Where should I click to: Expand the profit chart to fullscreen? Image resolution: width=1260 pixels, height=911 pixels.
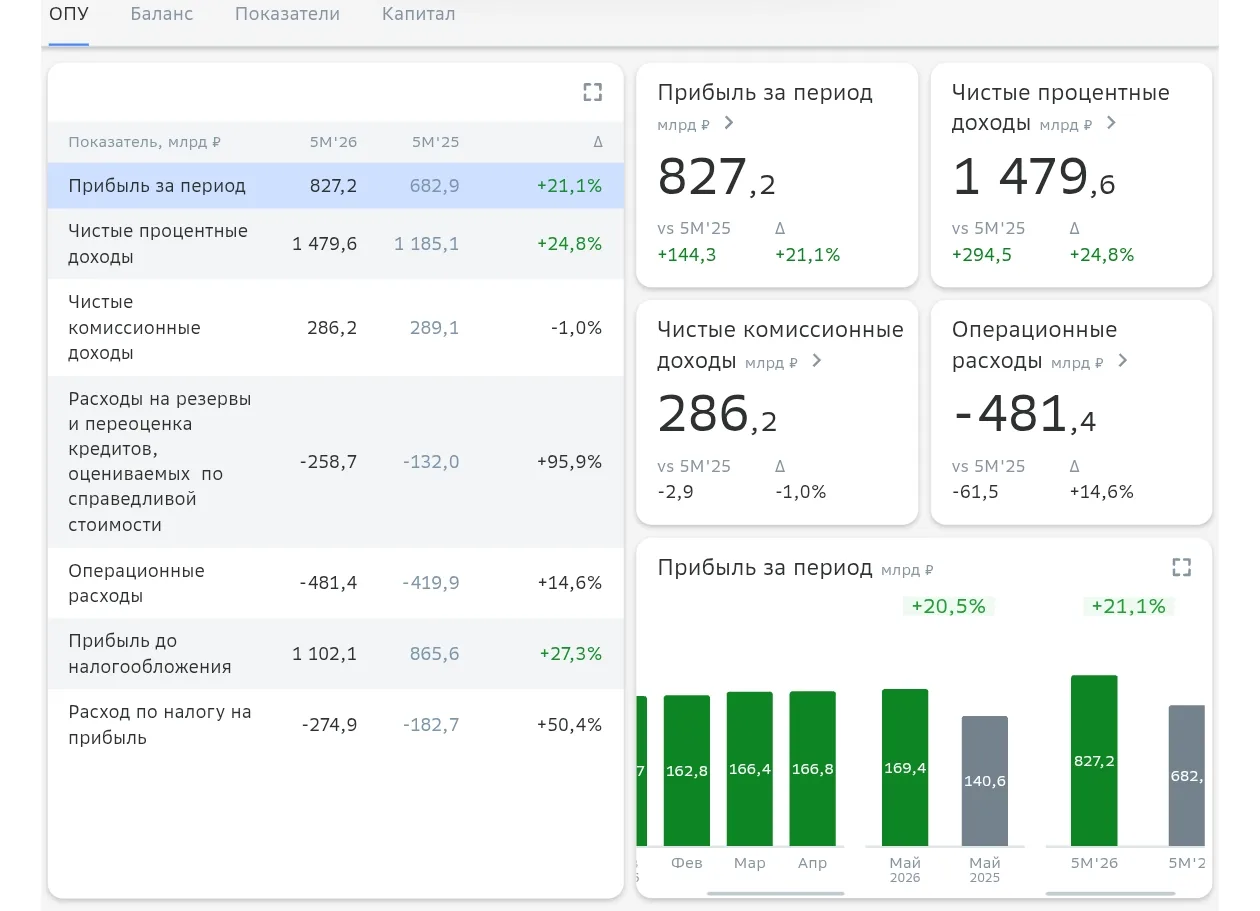pyautogui.click(x=1182, y=567)
